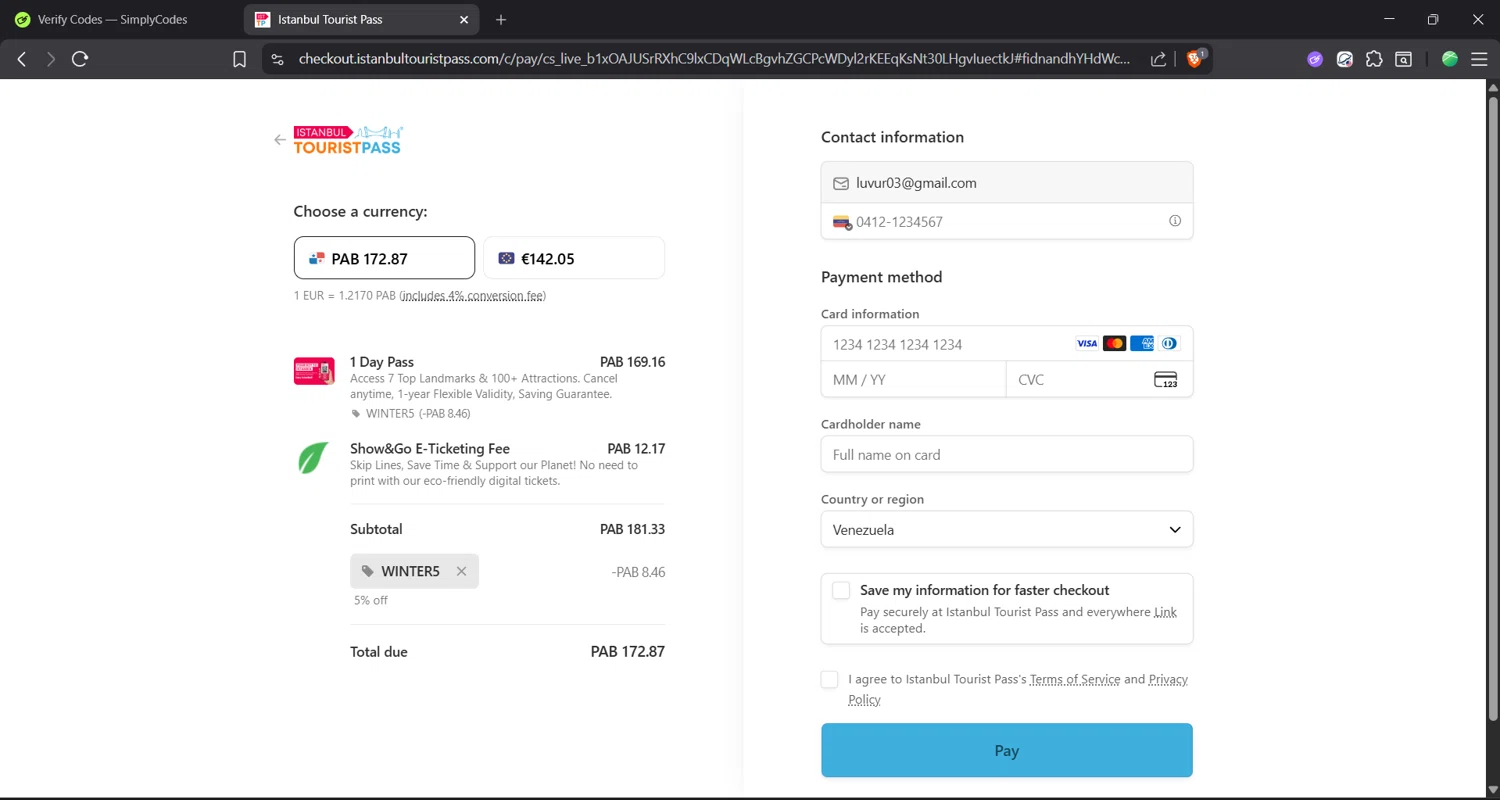The width and height of the screenshot is (1500, 800).
Task: Click the Payment method heading
Action: [881, 277]
